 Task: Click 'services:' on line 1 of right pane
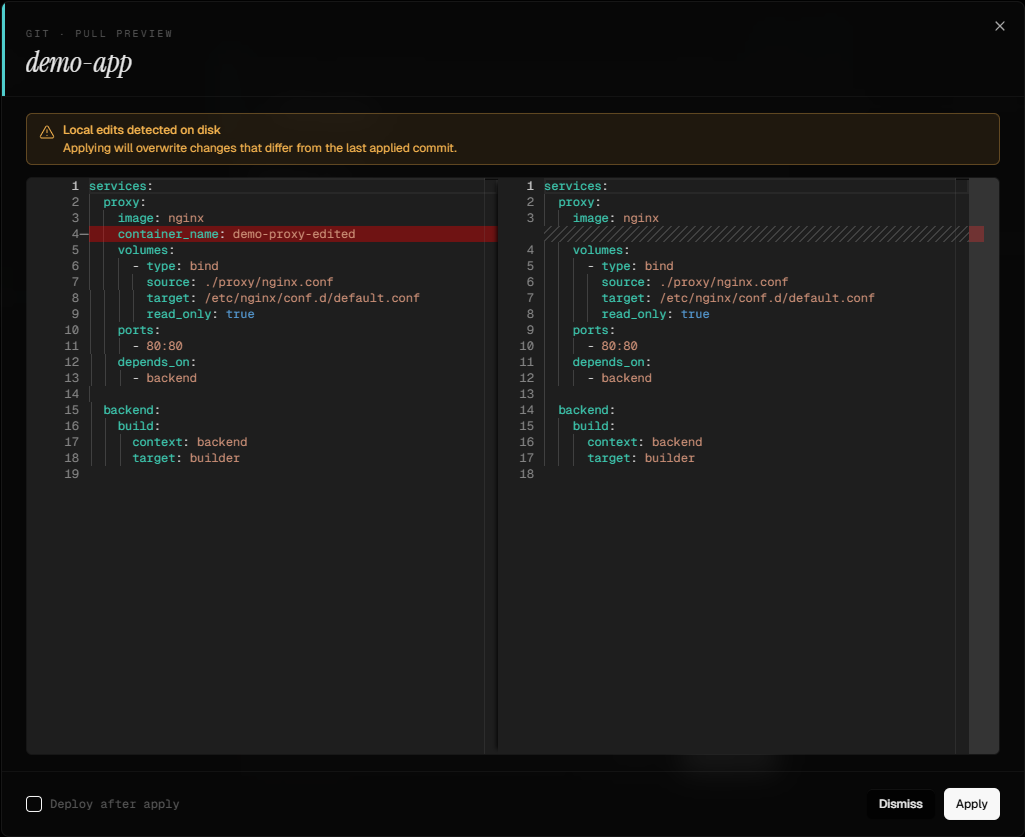pyautogui.click(x=576, y=186)
